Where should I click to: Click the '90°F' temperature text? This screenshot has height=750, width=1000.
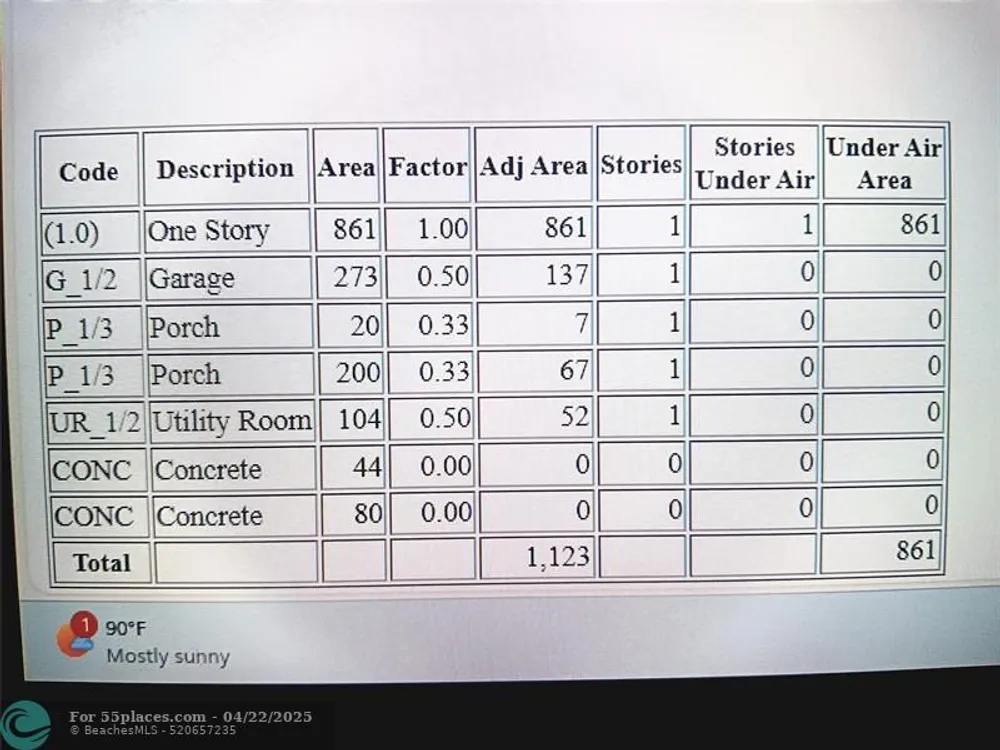(x=126, y=629)
